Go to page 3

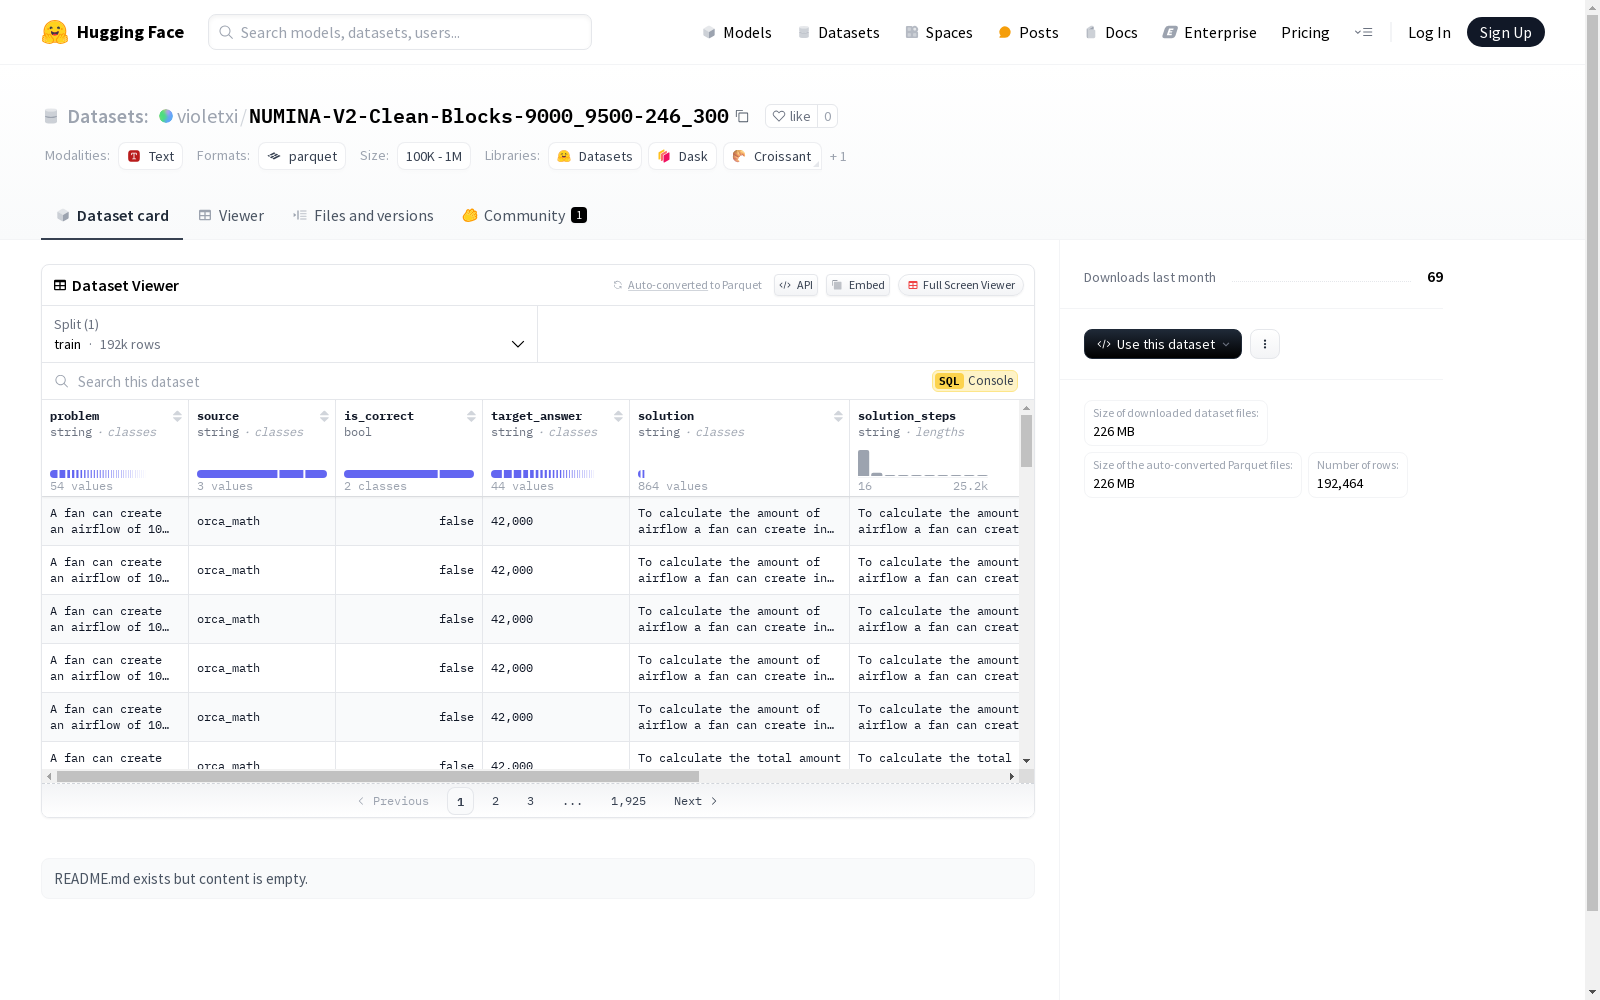click(530, 801)
